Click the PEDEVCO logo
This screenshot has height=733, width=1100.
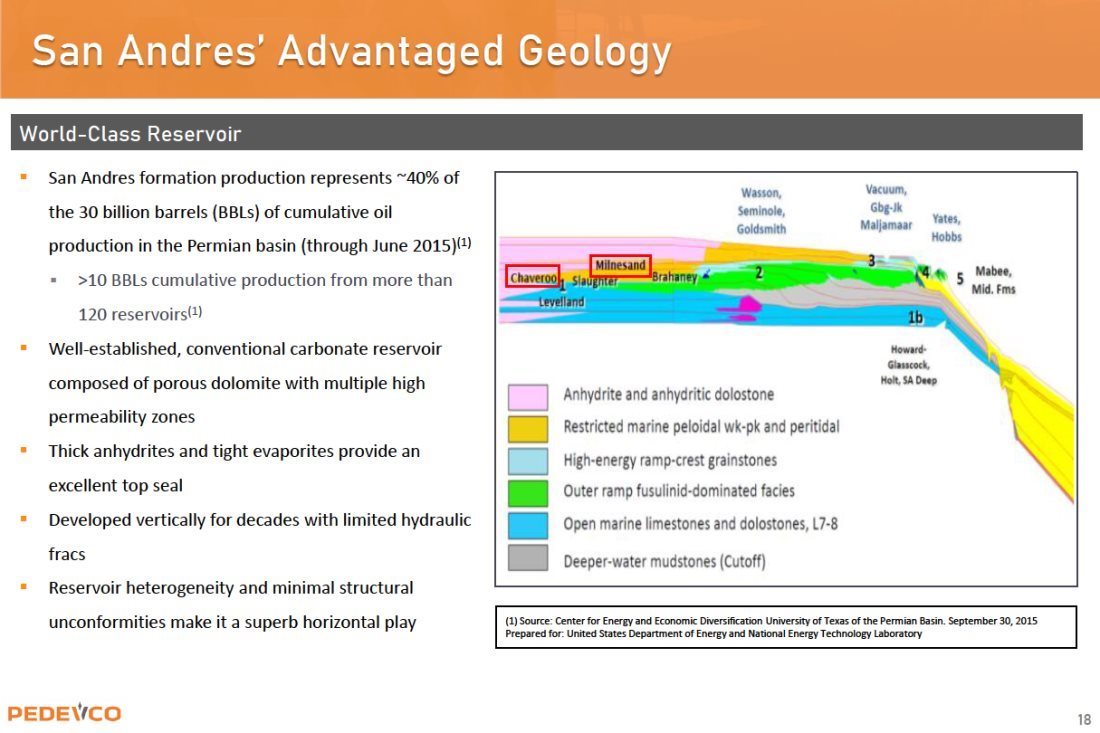[x=64, y=713]
